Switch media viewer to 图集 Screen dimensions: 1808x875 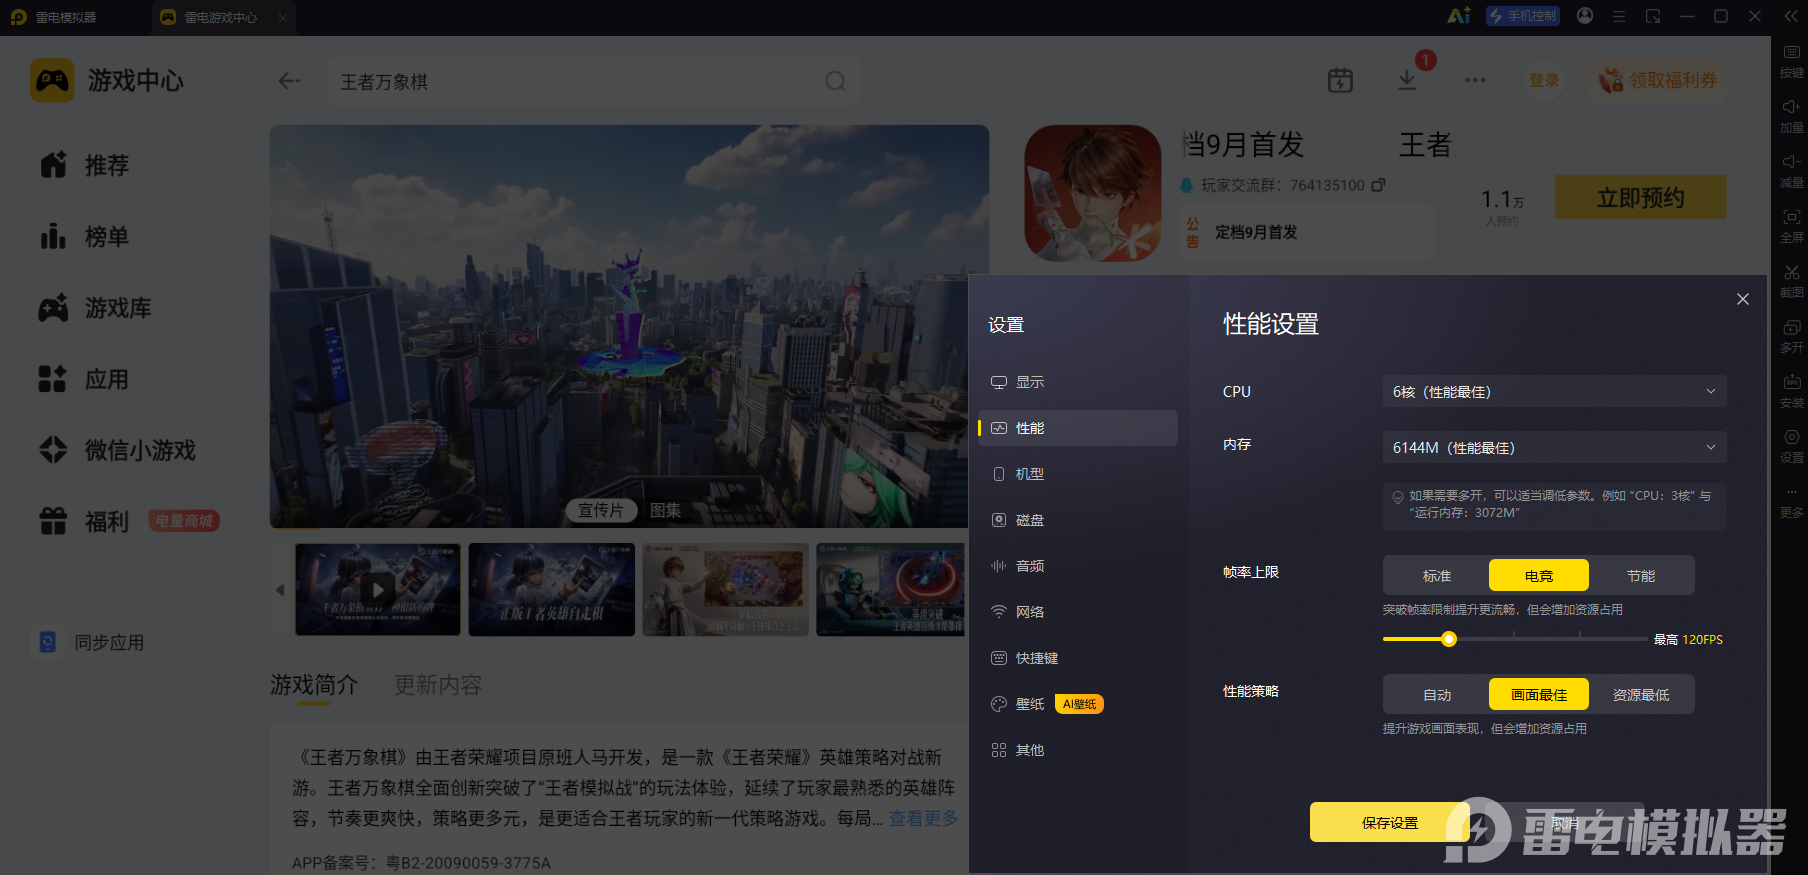665,510
